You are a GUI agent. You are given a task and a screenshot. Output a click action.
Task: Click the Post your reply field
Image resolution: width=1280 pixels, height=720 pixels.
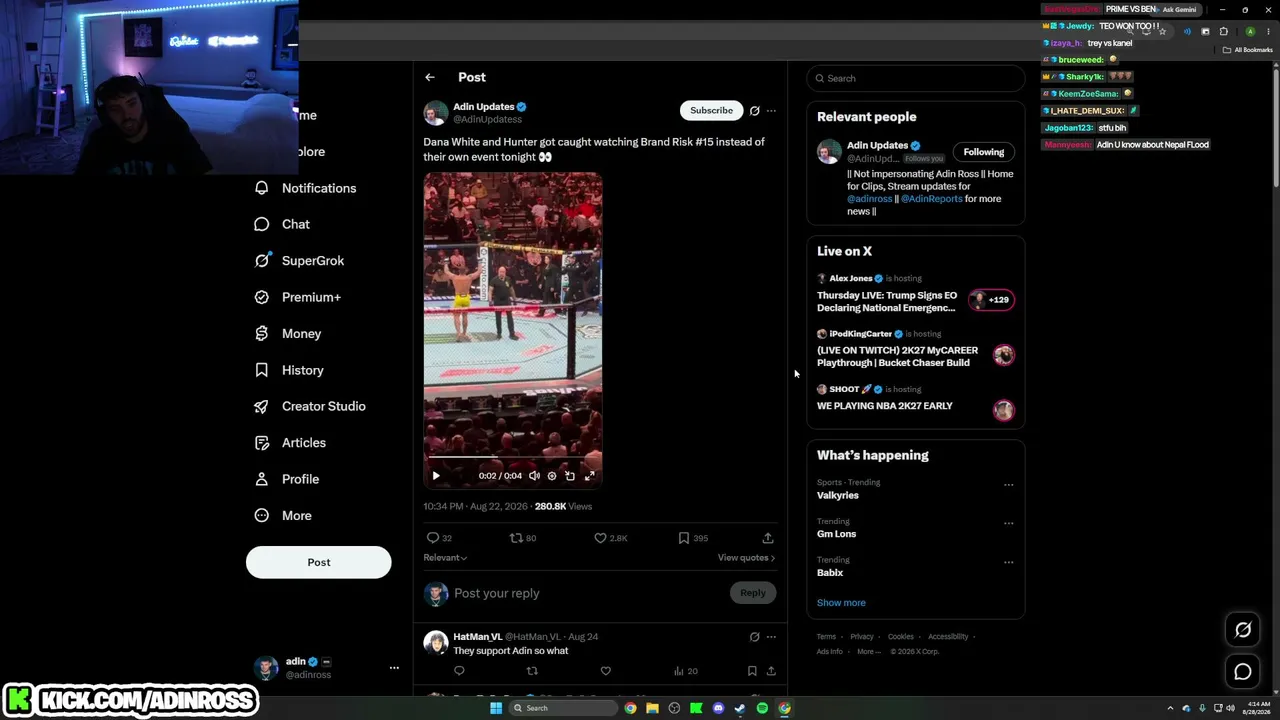click(x=590, y=593)
